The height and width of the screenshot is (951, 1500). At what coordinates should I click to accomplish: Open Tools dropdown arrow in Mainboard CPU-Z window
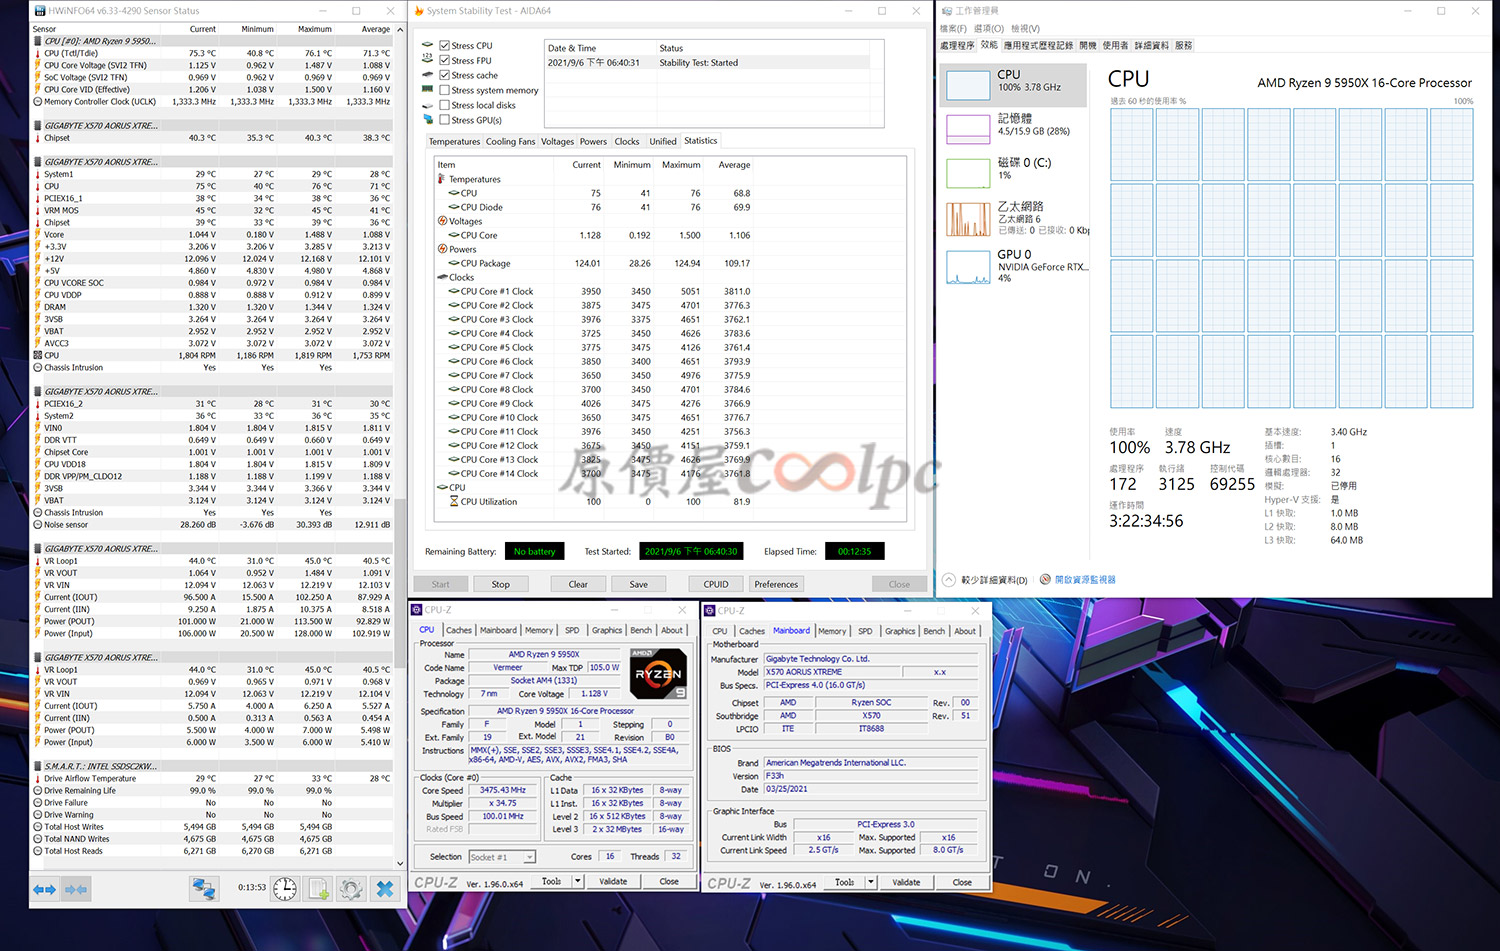click(871, 882)
